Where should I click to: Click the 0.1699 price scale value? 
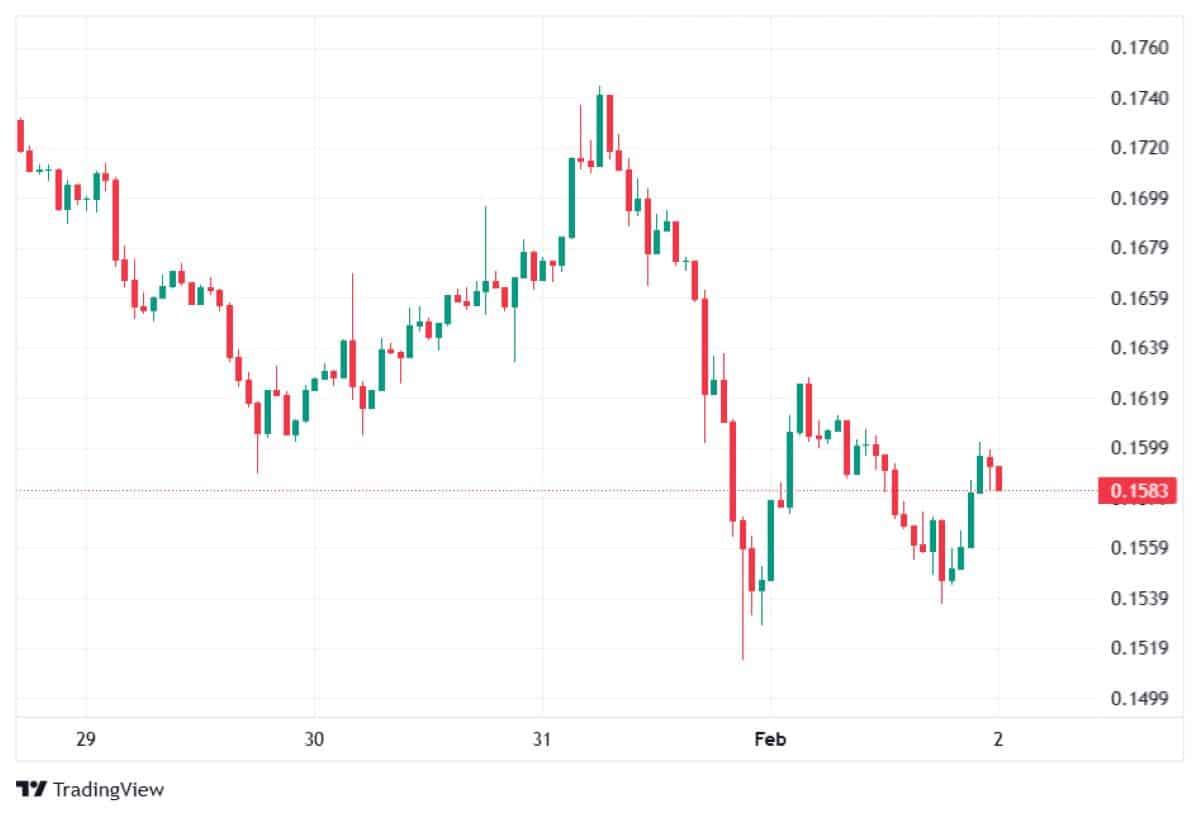click(x=1138, y=198)
